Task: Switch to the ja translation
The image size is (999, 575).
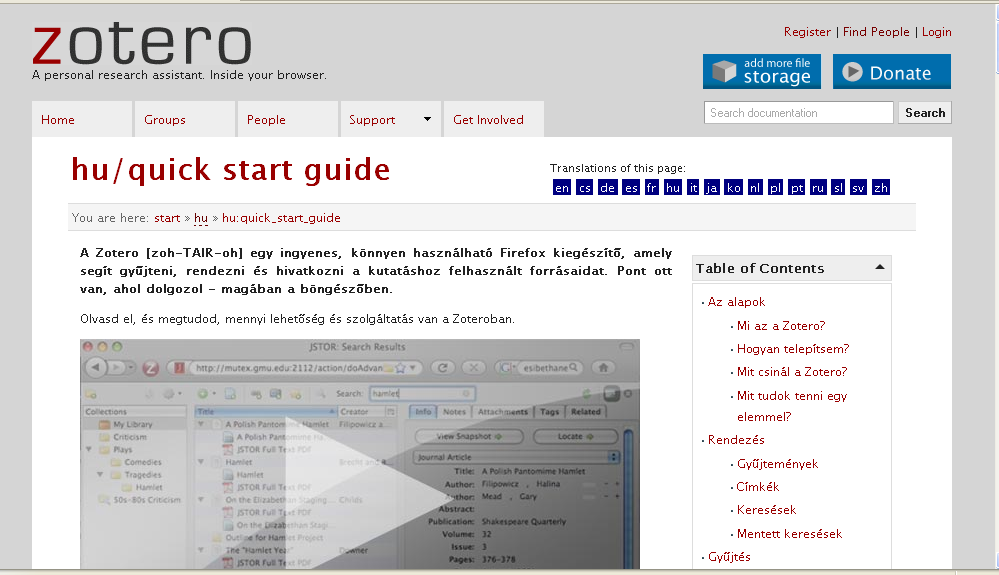Action: [x=712, y=187]
